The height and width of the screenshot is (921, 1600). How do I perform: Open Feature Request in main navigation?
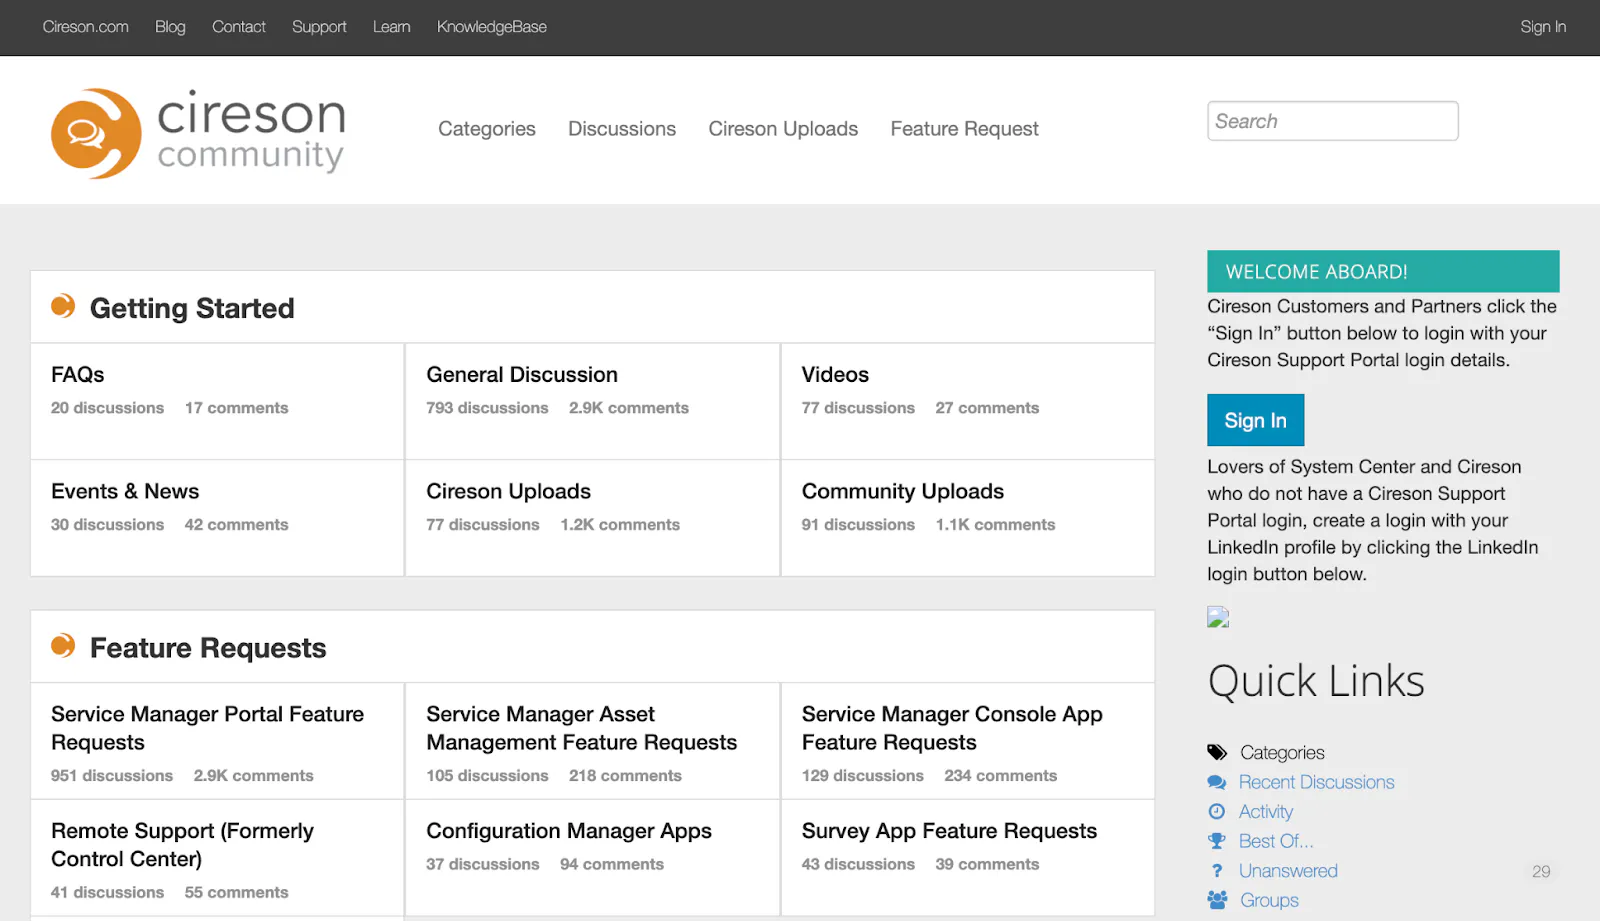(964, 129)
